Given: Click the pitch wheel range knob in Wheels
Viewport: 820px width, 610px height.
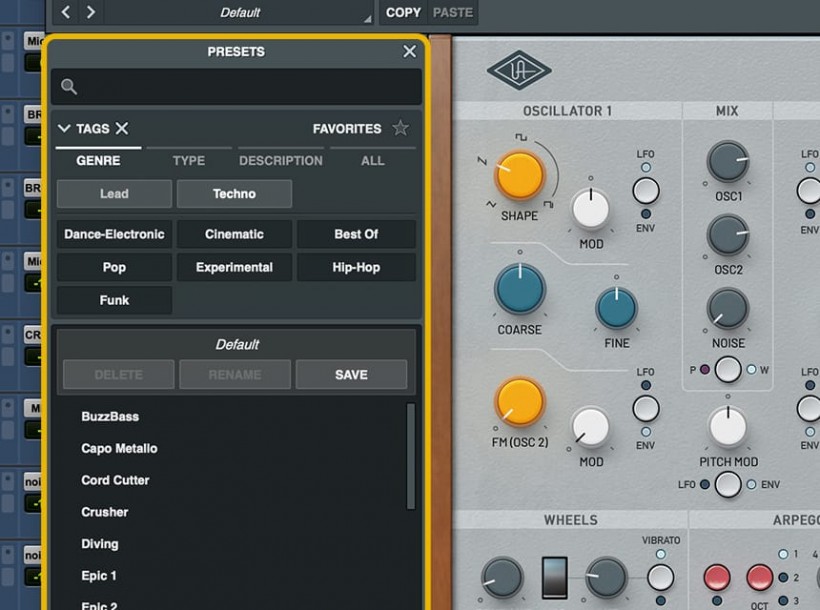Looking at the screenshot, I should point(502,578).
